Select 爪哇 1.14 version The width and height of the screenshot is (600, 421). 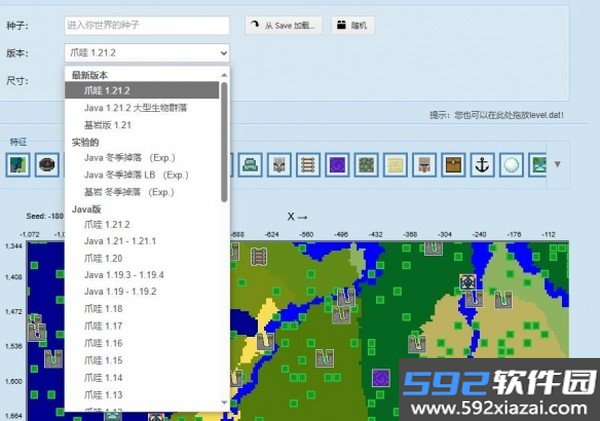pyautogui.click(x=142, y=378)
